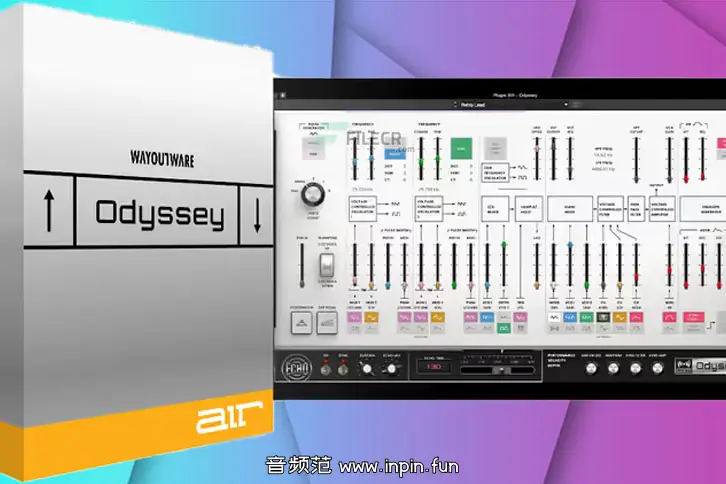Viewport: 726px width, 484px height.
Task: Flip the Transpose octave rocker switch
Action: pos(327,265)
